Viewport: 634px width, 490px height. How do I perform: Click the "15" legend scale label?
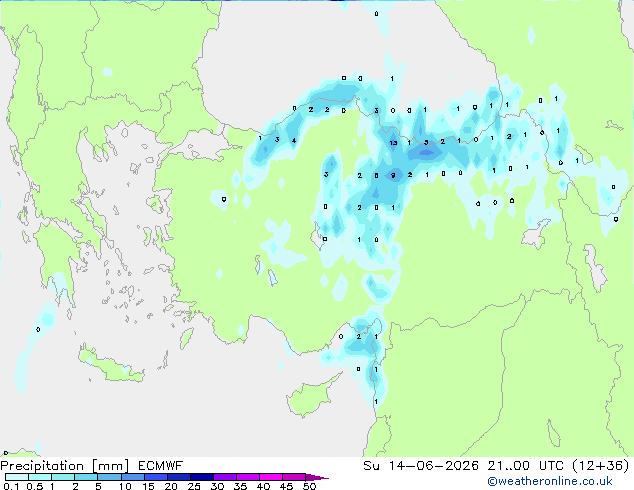[148, 486]
